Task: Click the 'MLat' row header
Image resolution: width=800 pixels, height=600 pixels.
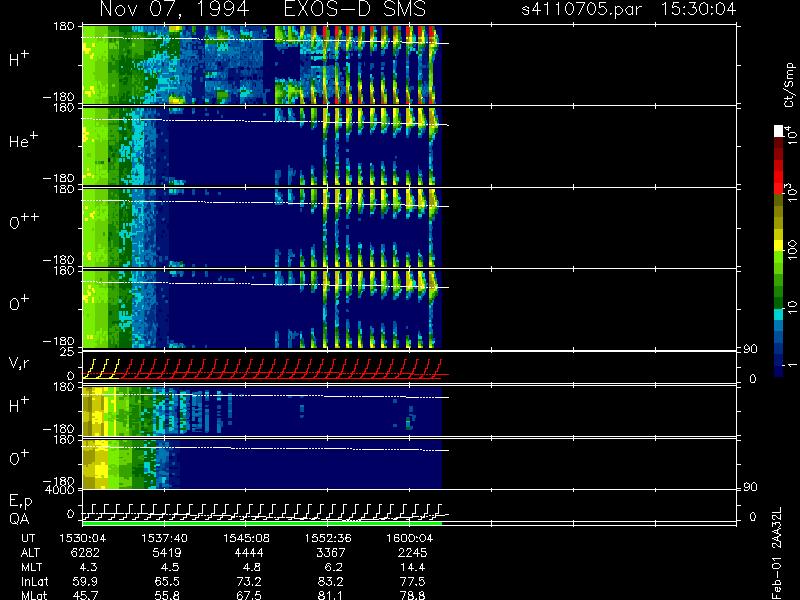Action: click(34, 595)
